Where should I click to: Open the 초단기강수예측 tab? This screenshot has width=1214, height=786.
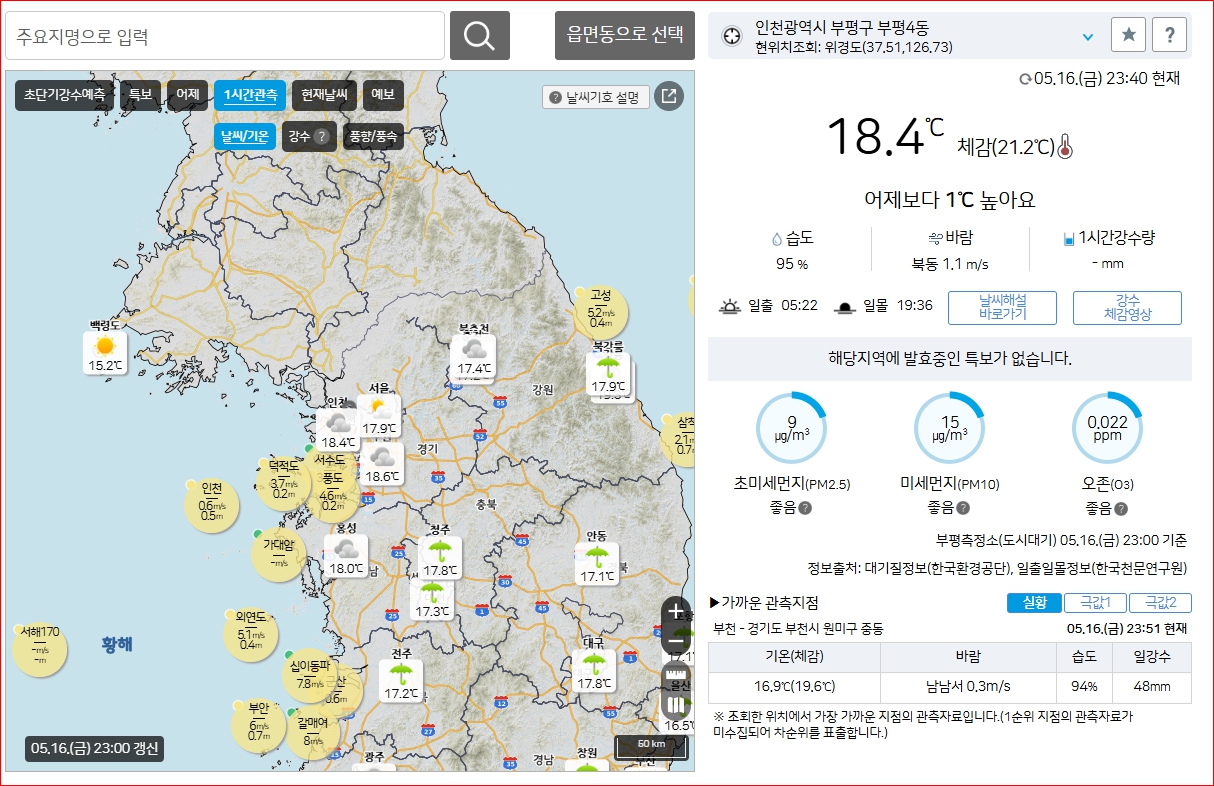tap(65, 95)
